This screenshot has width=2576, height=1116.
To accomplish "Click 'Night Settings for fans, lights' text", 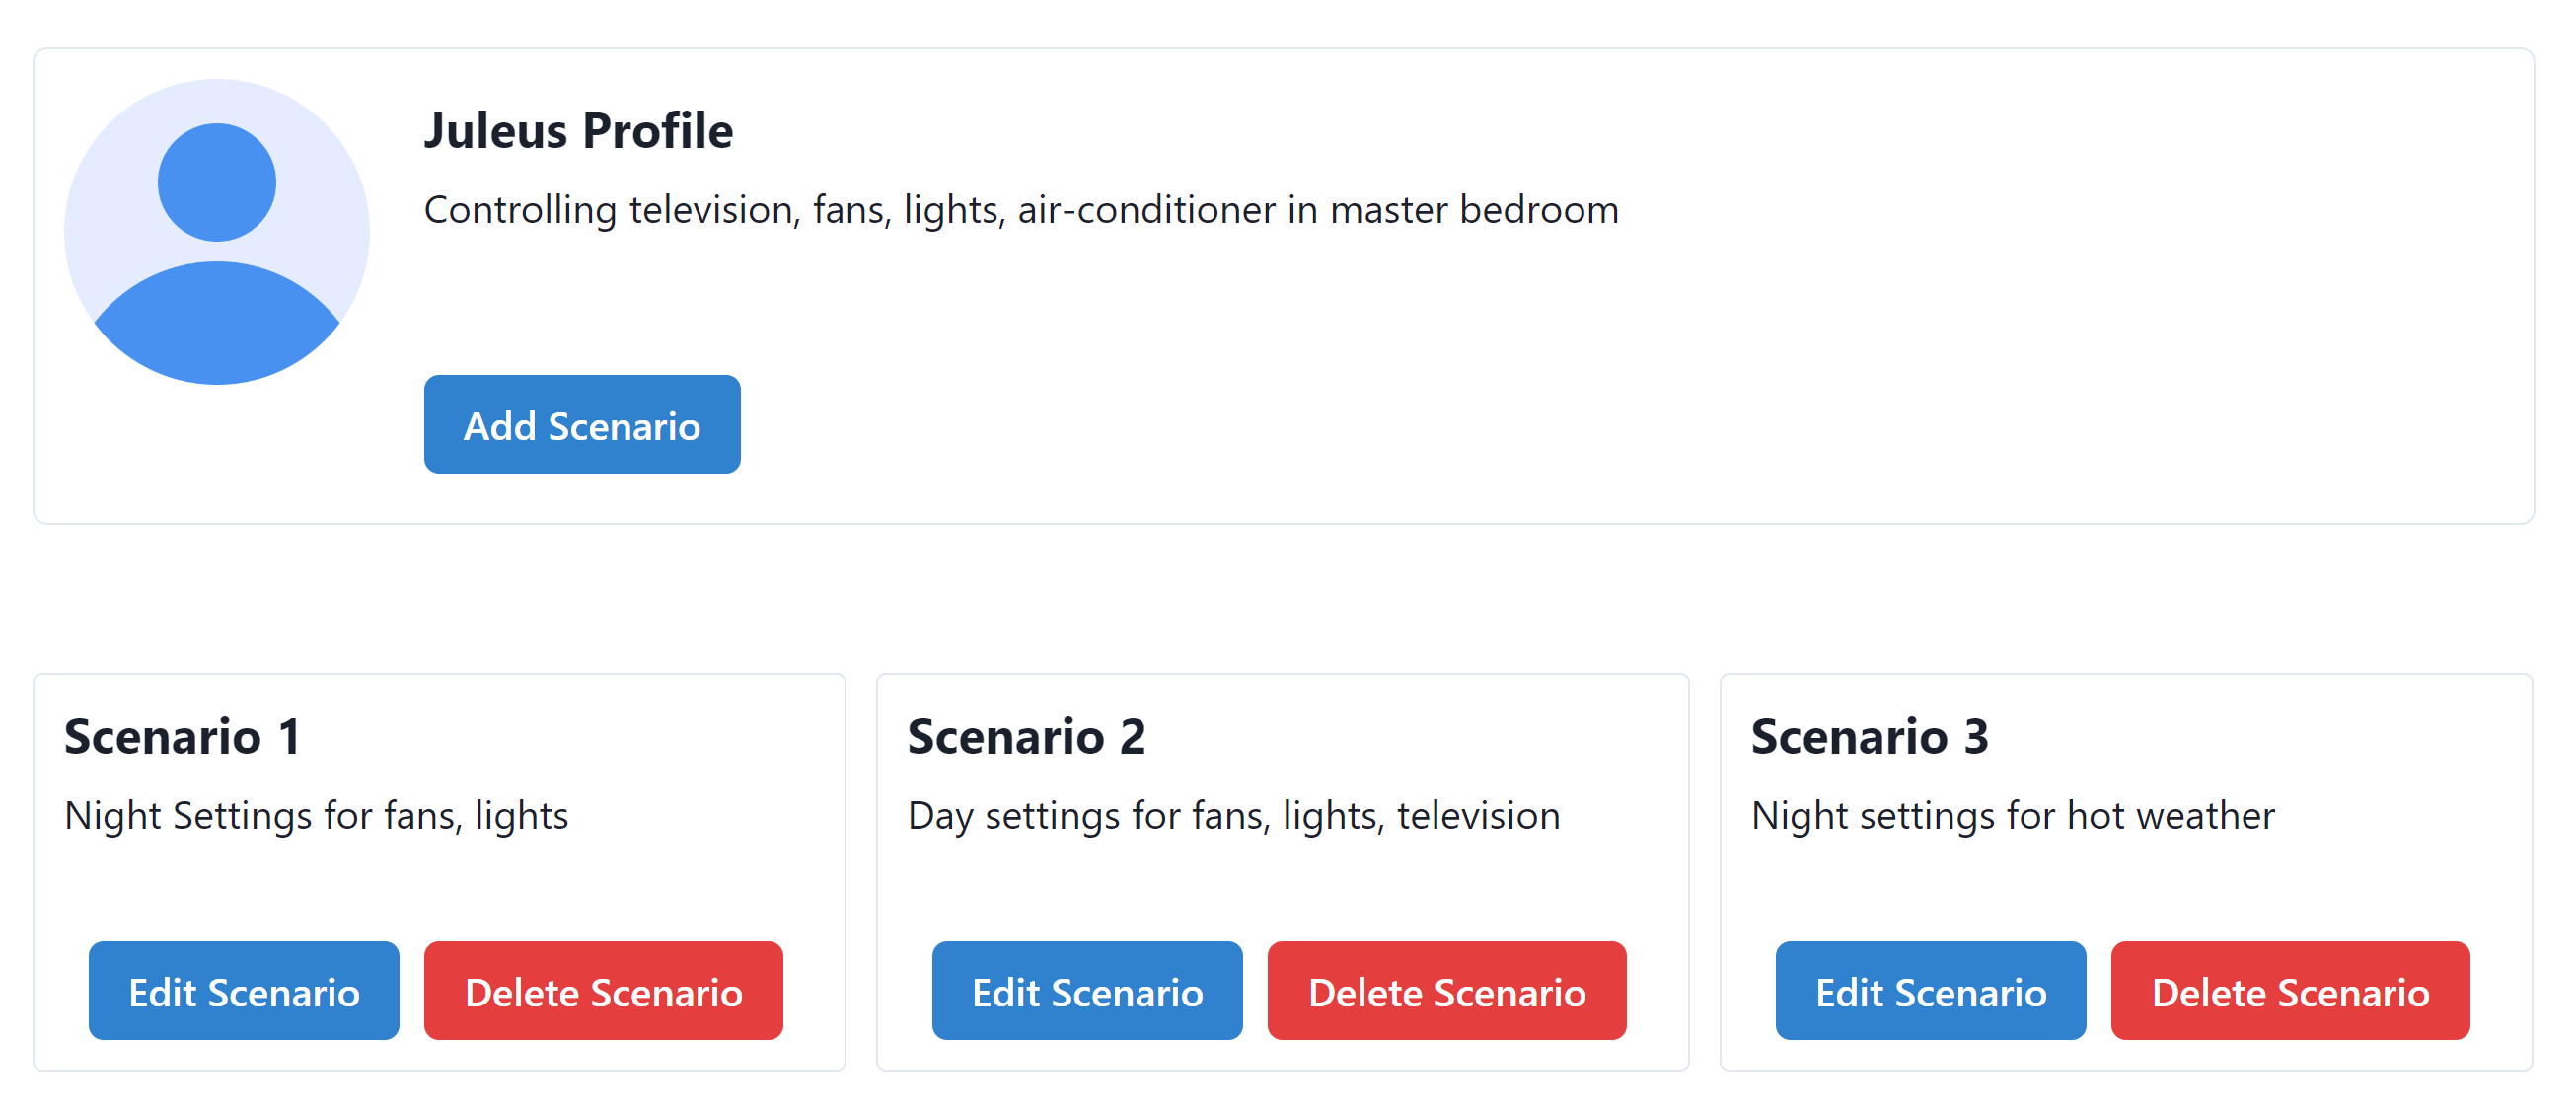I will (x=316, y=815).
